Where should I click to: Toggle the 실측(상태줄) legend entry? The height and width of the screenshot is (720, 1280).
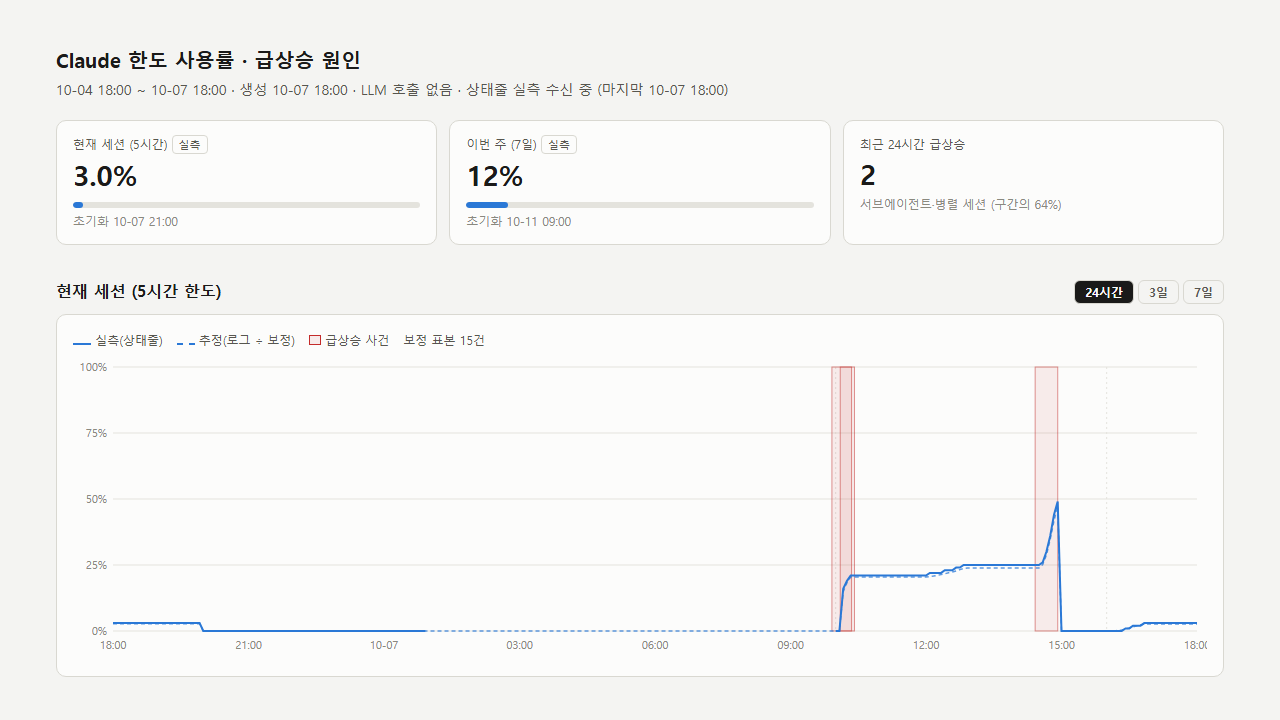click(118, 341)
